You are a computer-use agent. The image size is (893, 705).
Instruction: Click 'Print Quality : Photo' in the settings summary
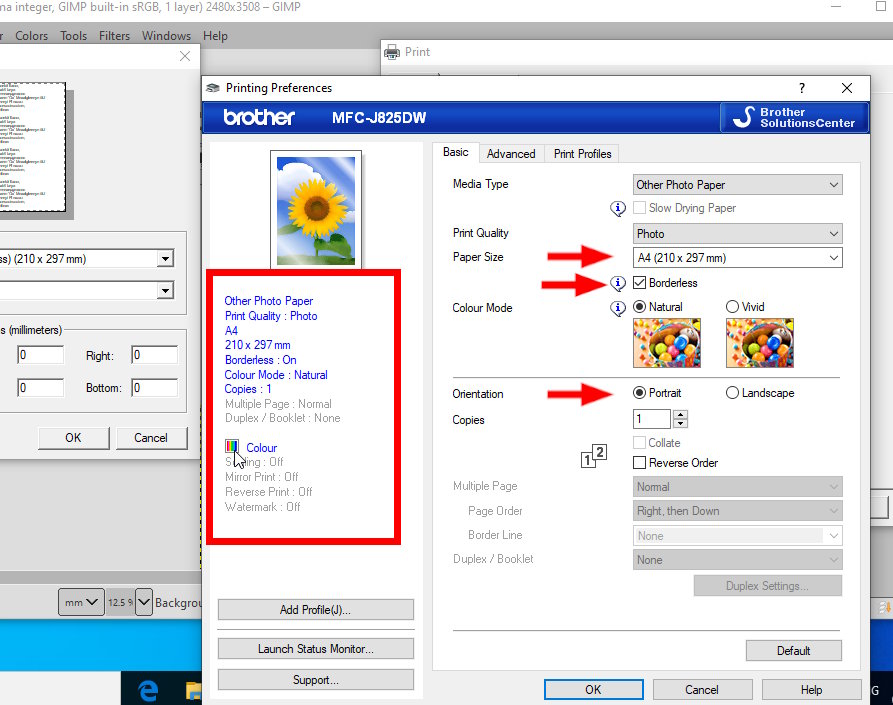coord(271,316)
